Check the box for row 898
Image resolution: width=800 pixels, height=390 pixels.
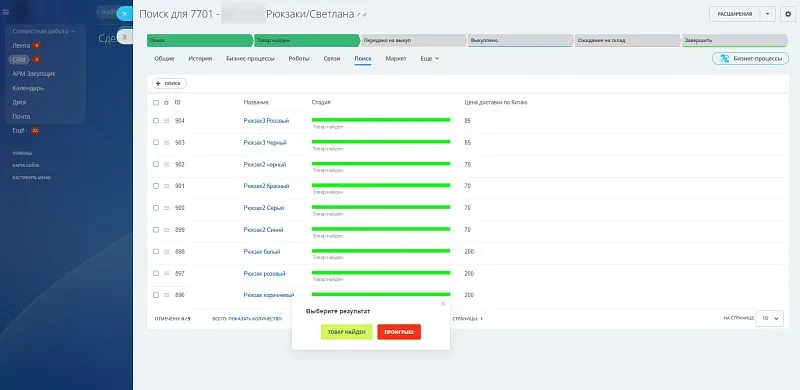click(156, 252)
